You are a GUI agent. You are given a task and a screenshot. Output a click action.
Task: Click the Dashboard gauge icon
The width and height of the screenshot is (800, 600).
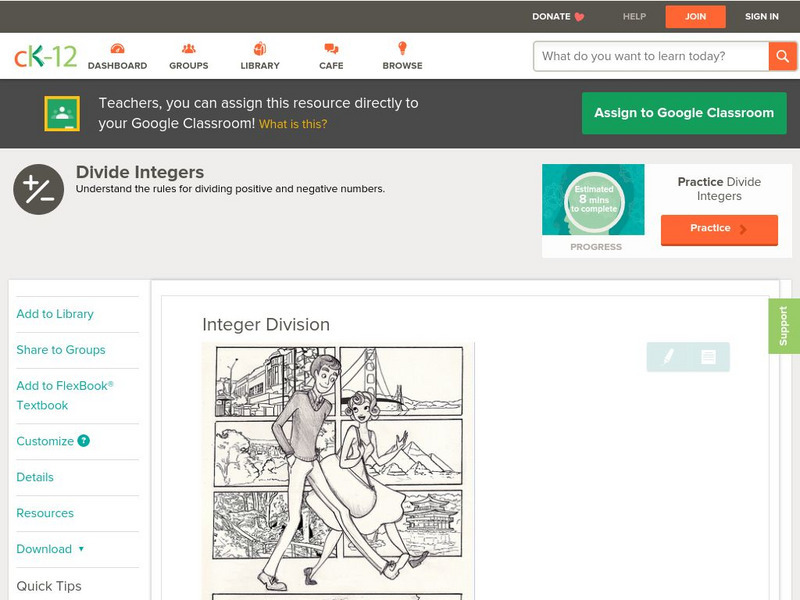tap(117, 48)
